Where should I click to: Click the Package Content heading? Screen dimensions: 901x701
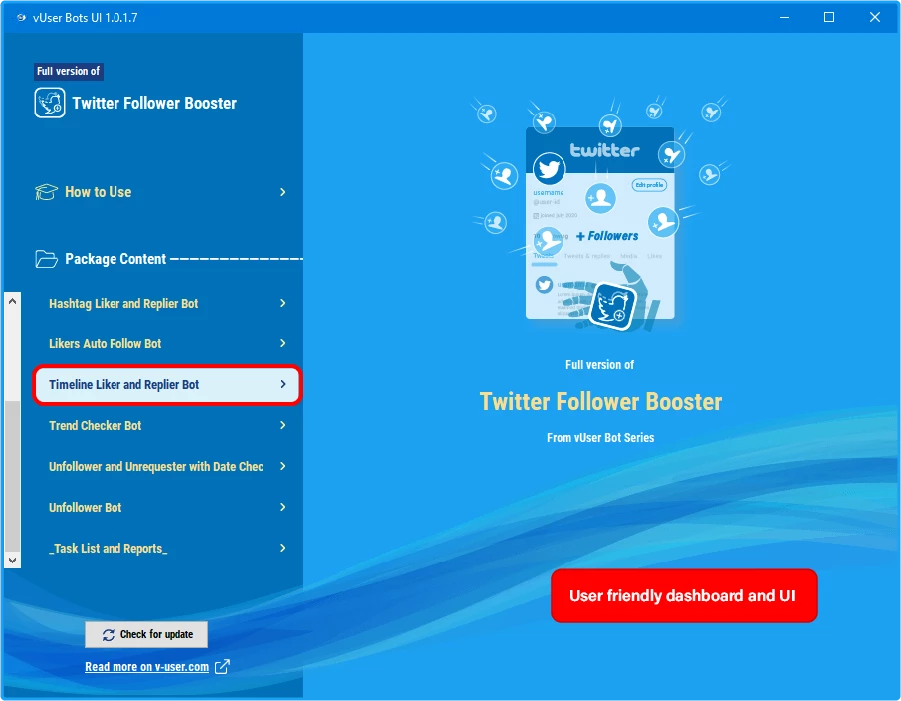(115, 259)
